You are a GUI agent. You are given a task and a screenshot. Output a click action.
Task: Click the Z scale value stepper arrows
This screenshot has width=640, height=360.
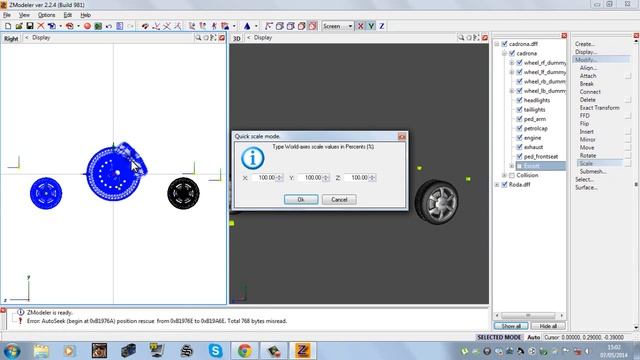[372, 178]
